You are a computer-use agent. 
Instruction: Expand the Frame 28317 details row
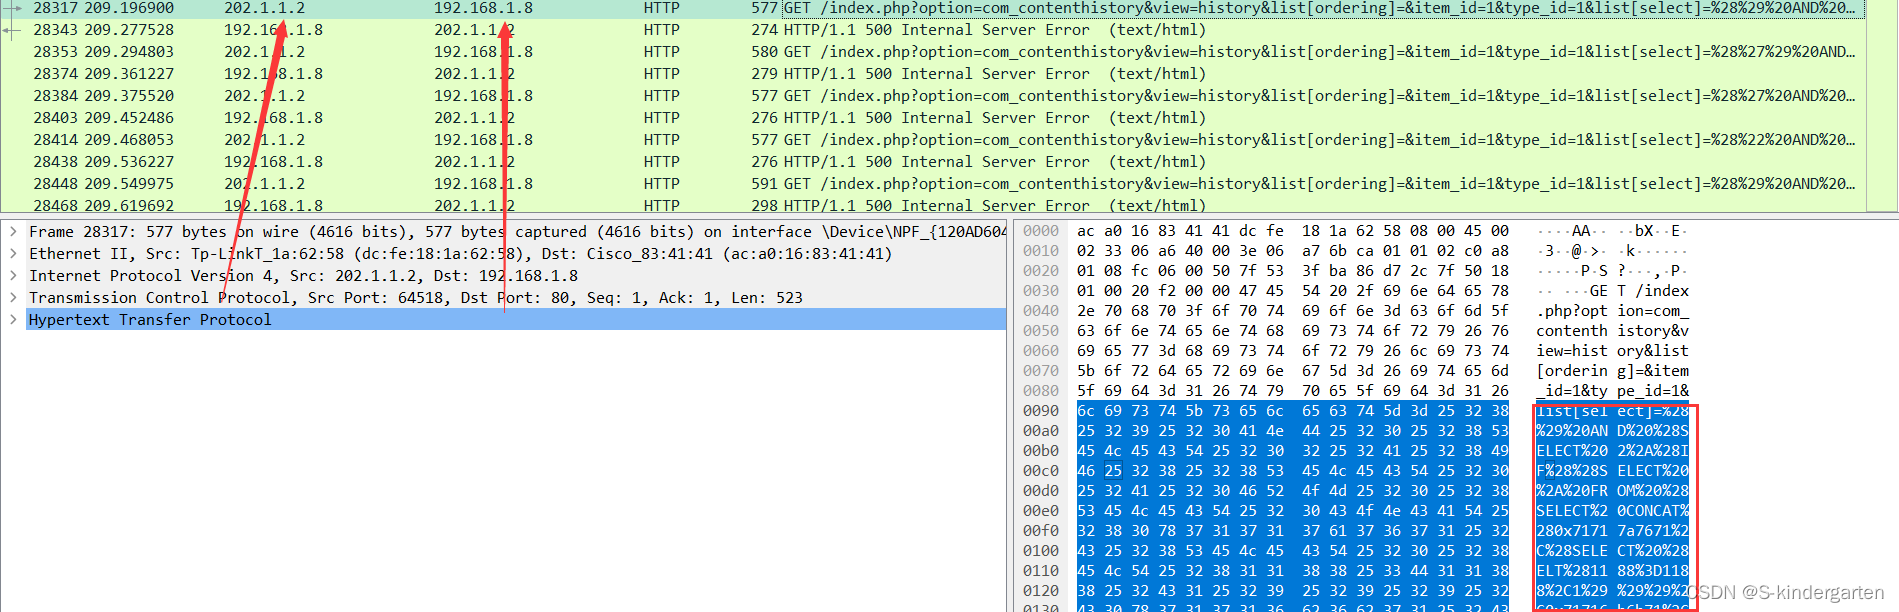click(x=13, y=232)
